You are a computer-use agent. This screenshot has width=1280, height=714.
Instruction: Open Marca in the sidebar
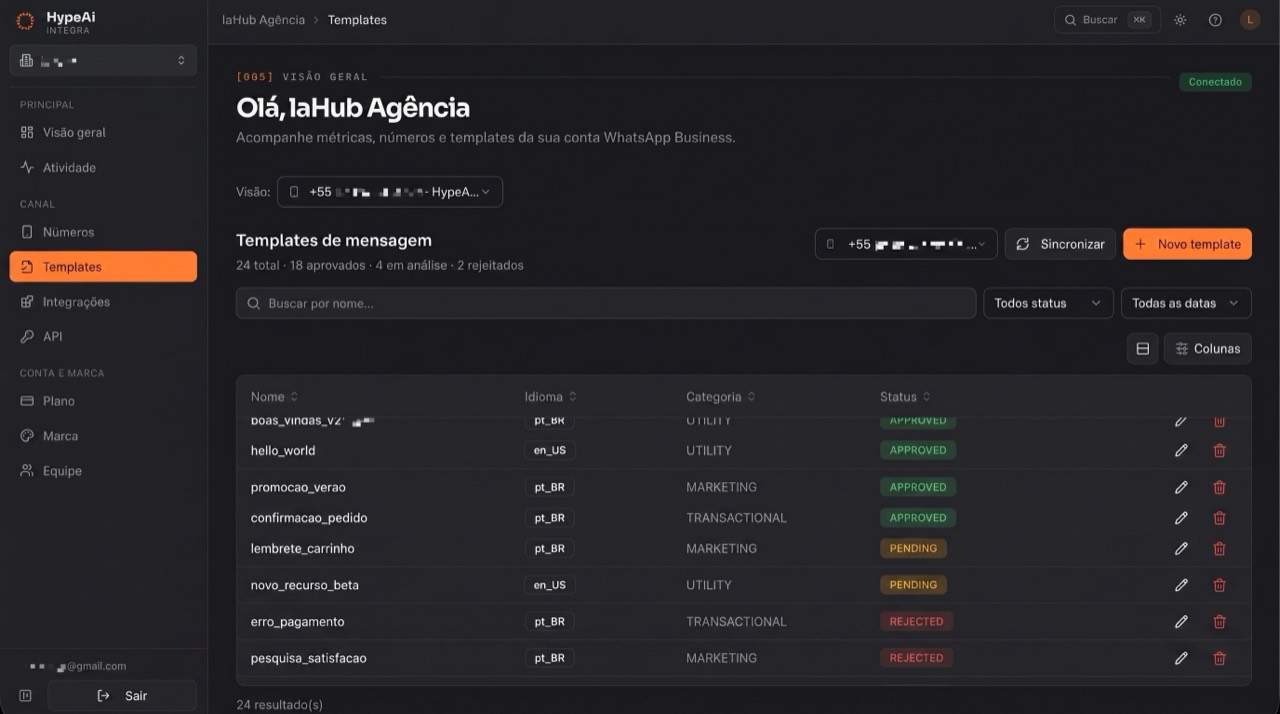(103, 436)
